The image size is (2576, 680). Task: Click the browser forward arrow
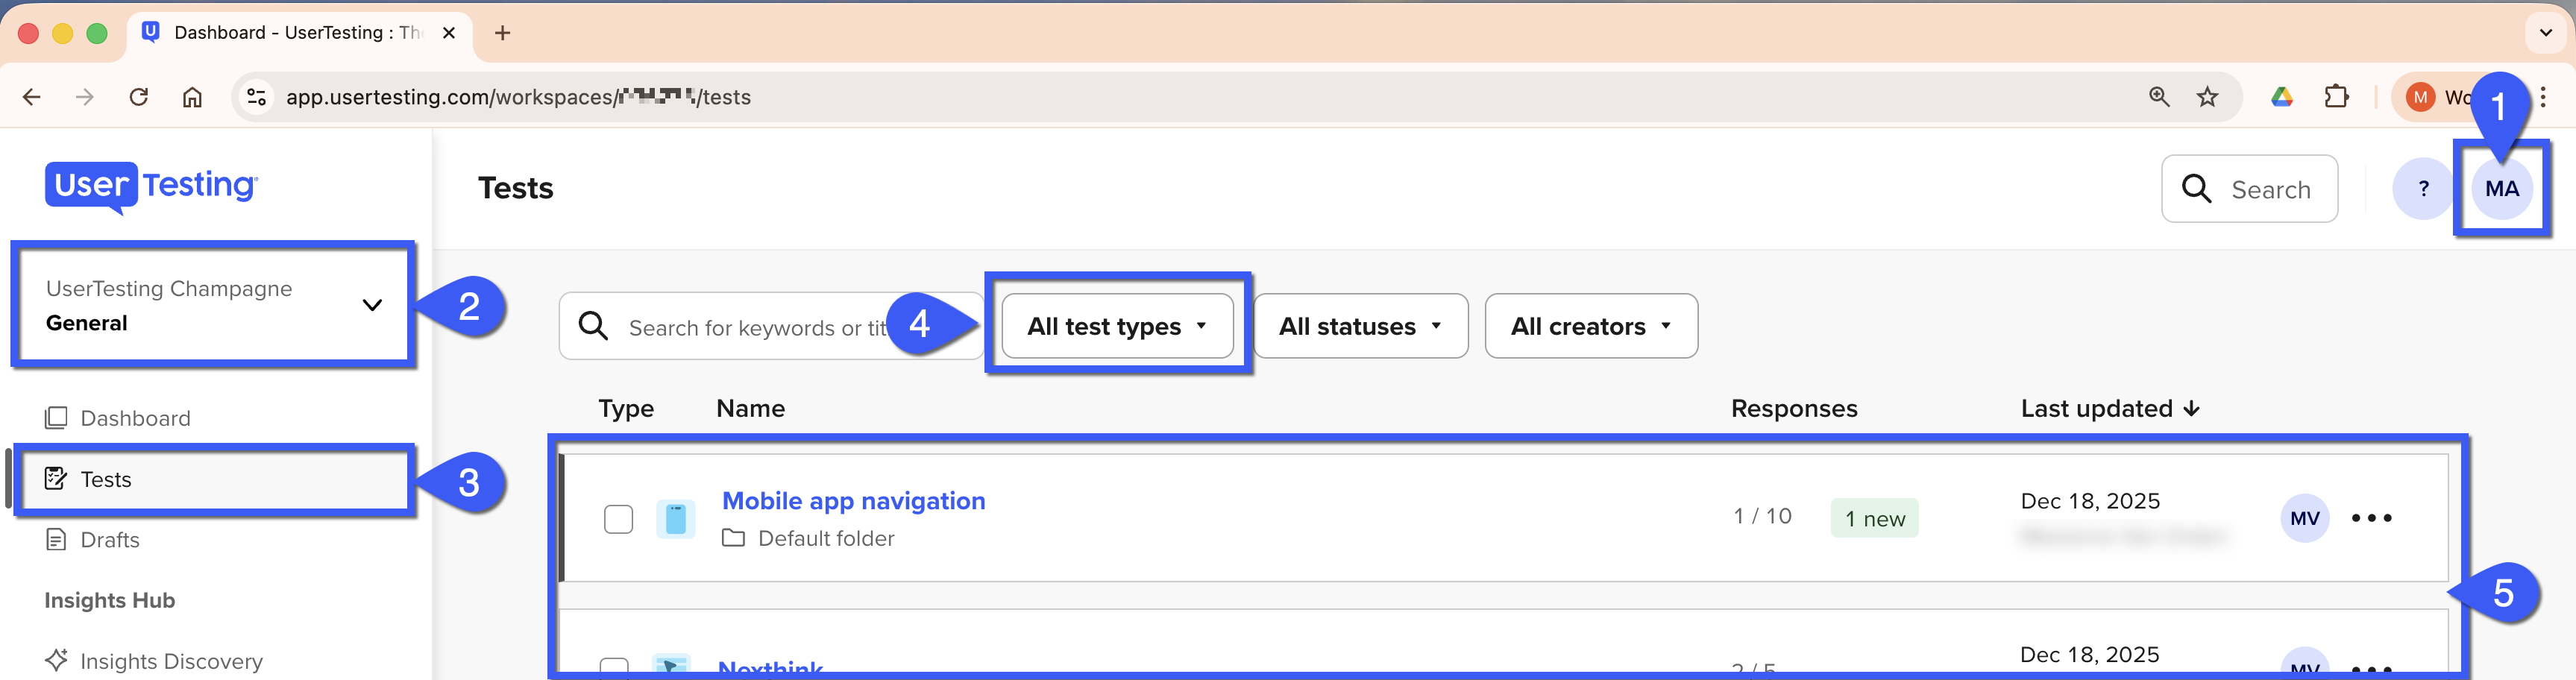click(x=85, y=97)
